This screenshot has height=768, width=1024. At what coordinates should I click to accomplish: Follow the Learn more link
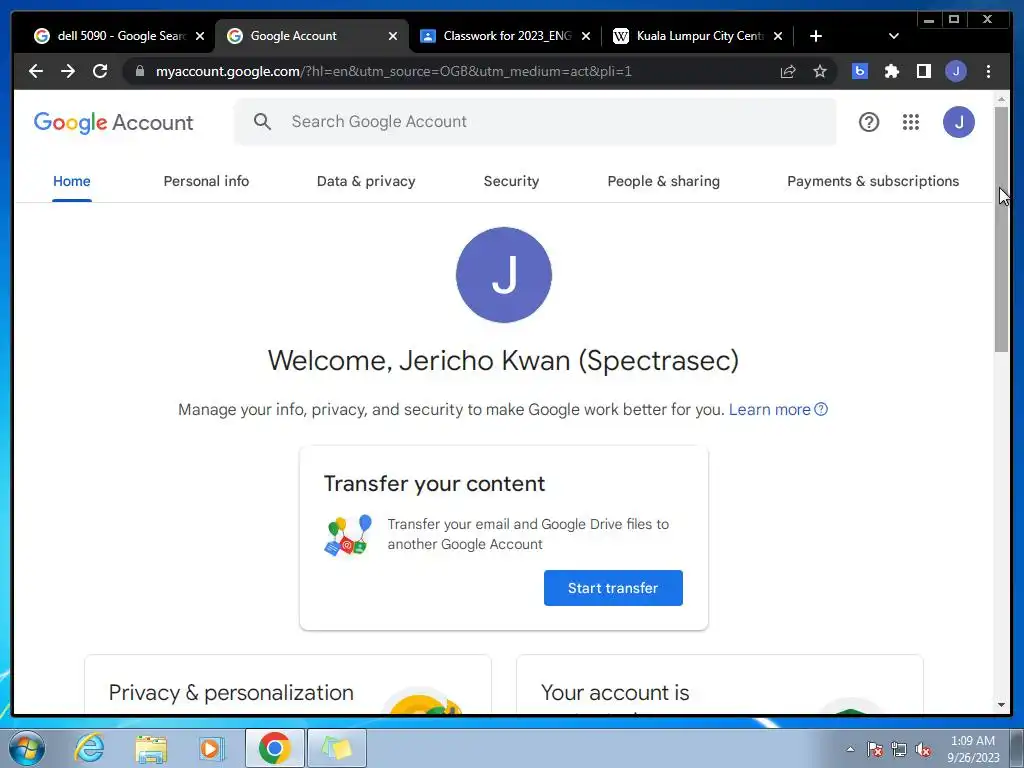778,409
